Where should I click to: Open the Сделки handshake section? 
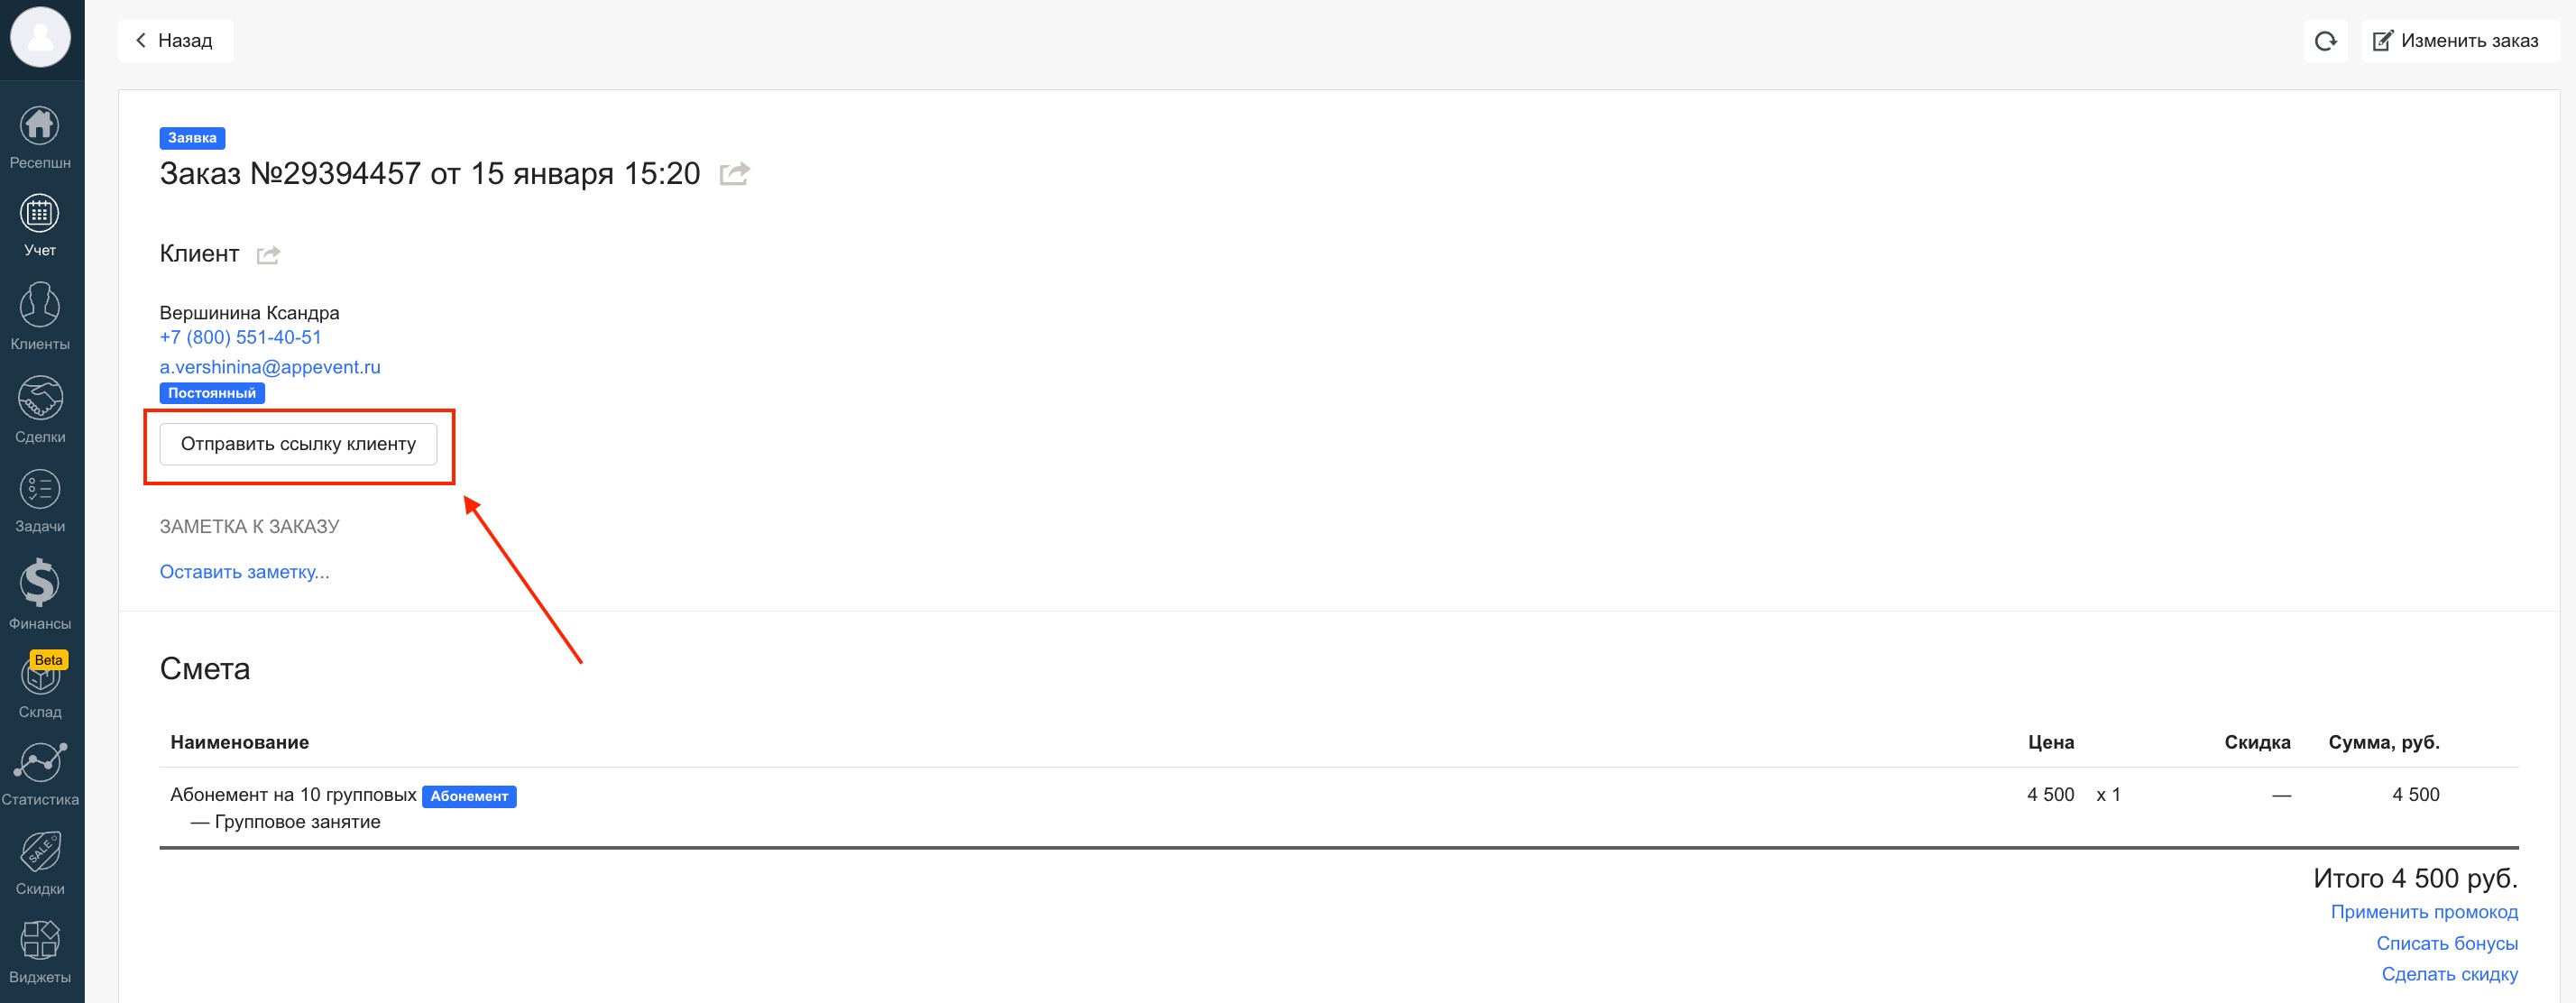point(40,409)
